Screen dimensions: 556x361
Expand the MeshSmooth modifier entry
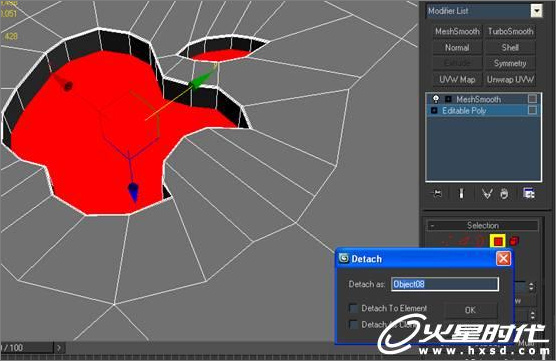click(448, 99)
